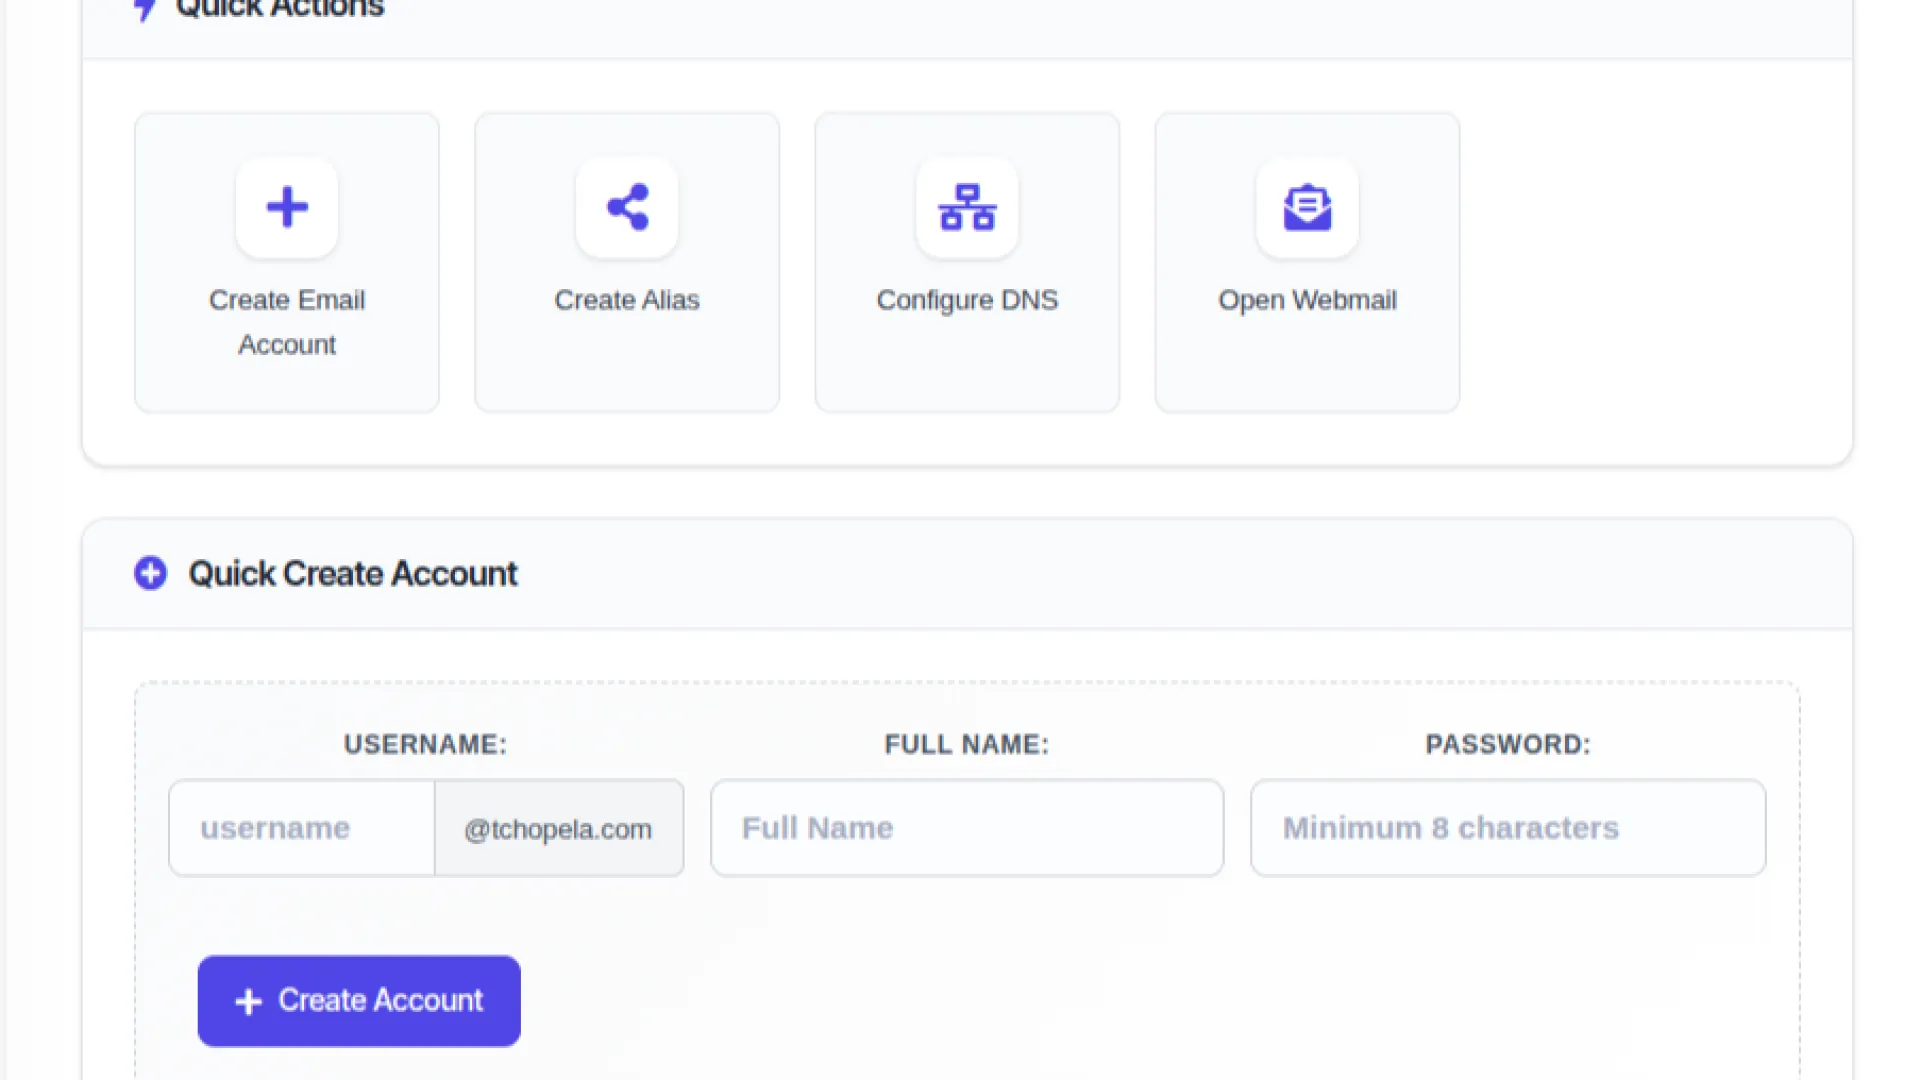
Task: Click the network icon on Configure DNS card
Action: pos(967,207)
